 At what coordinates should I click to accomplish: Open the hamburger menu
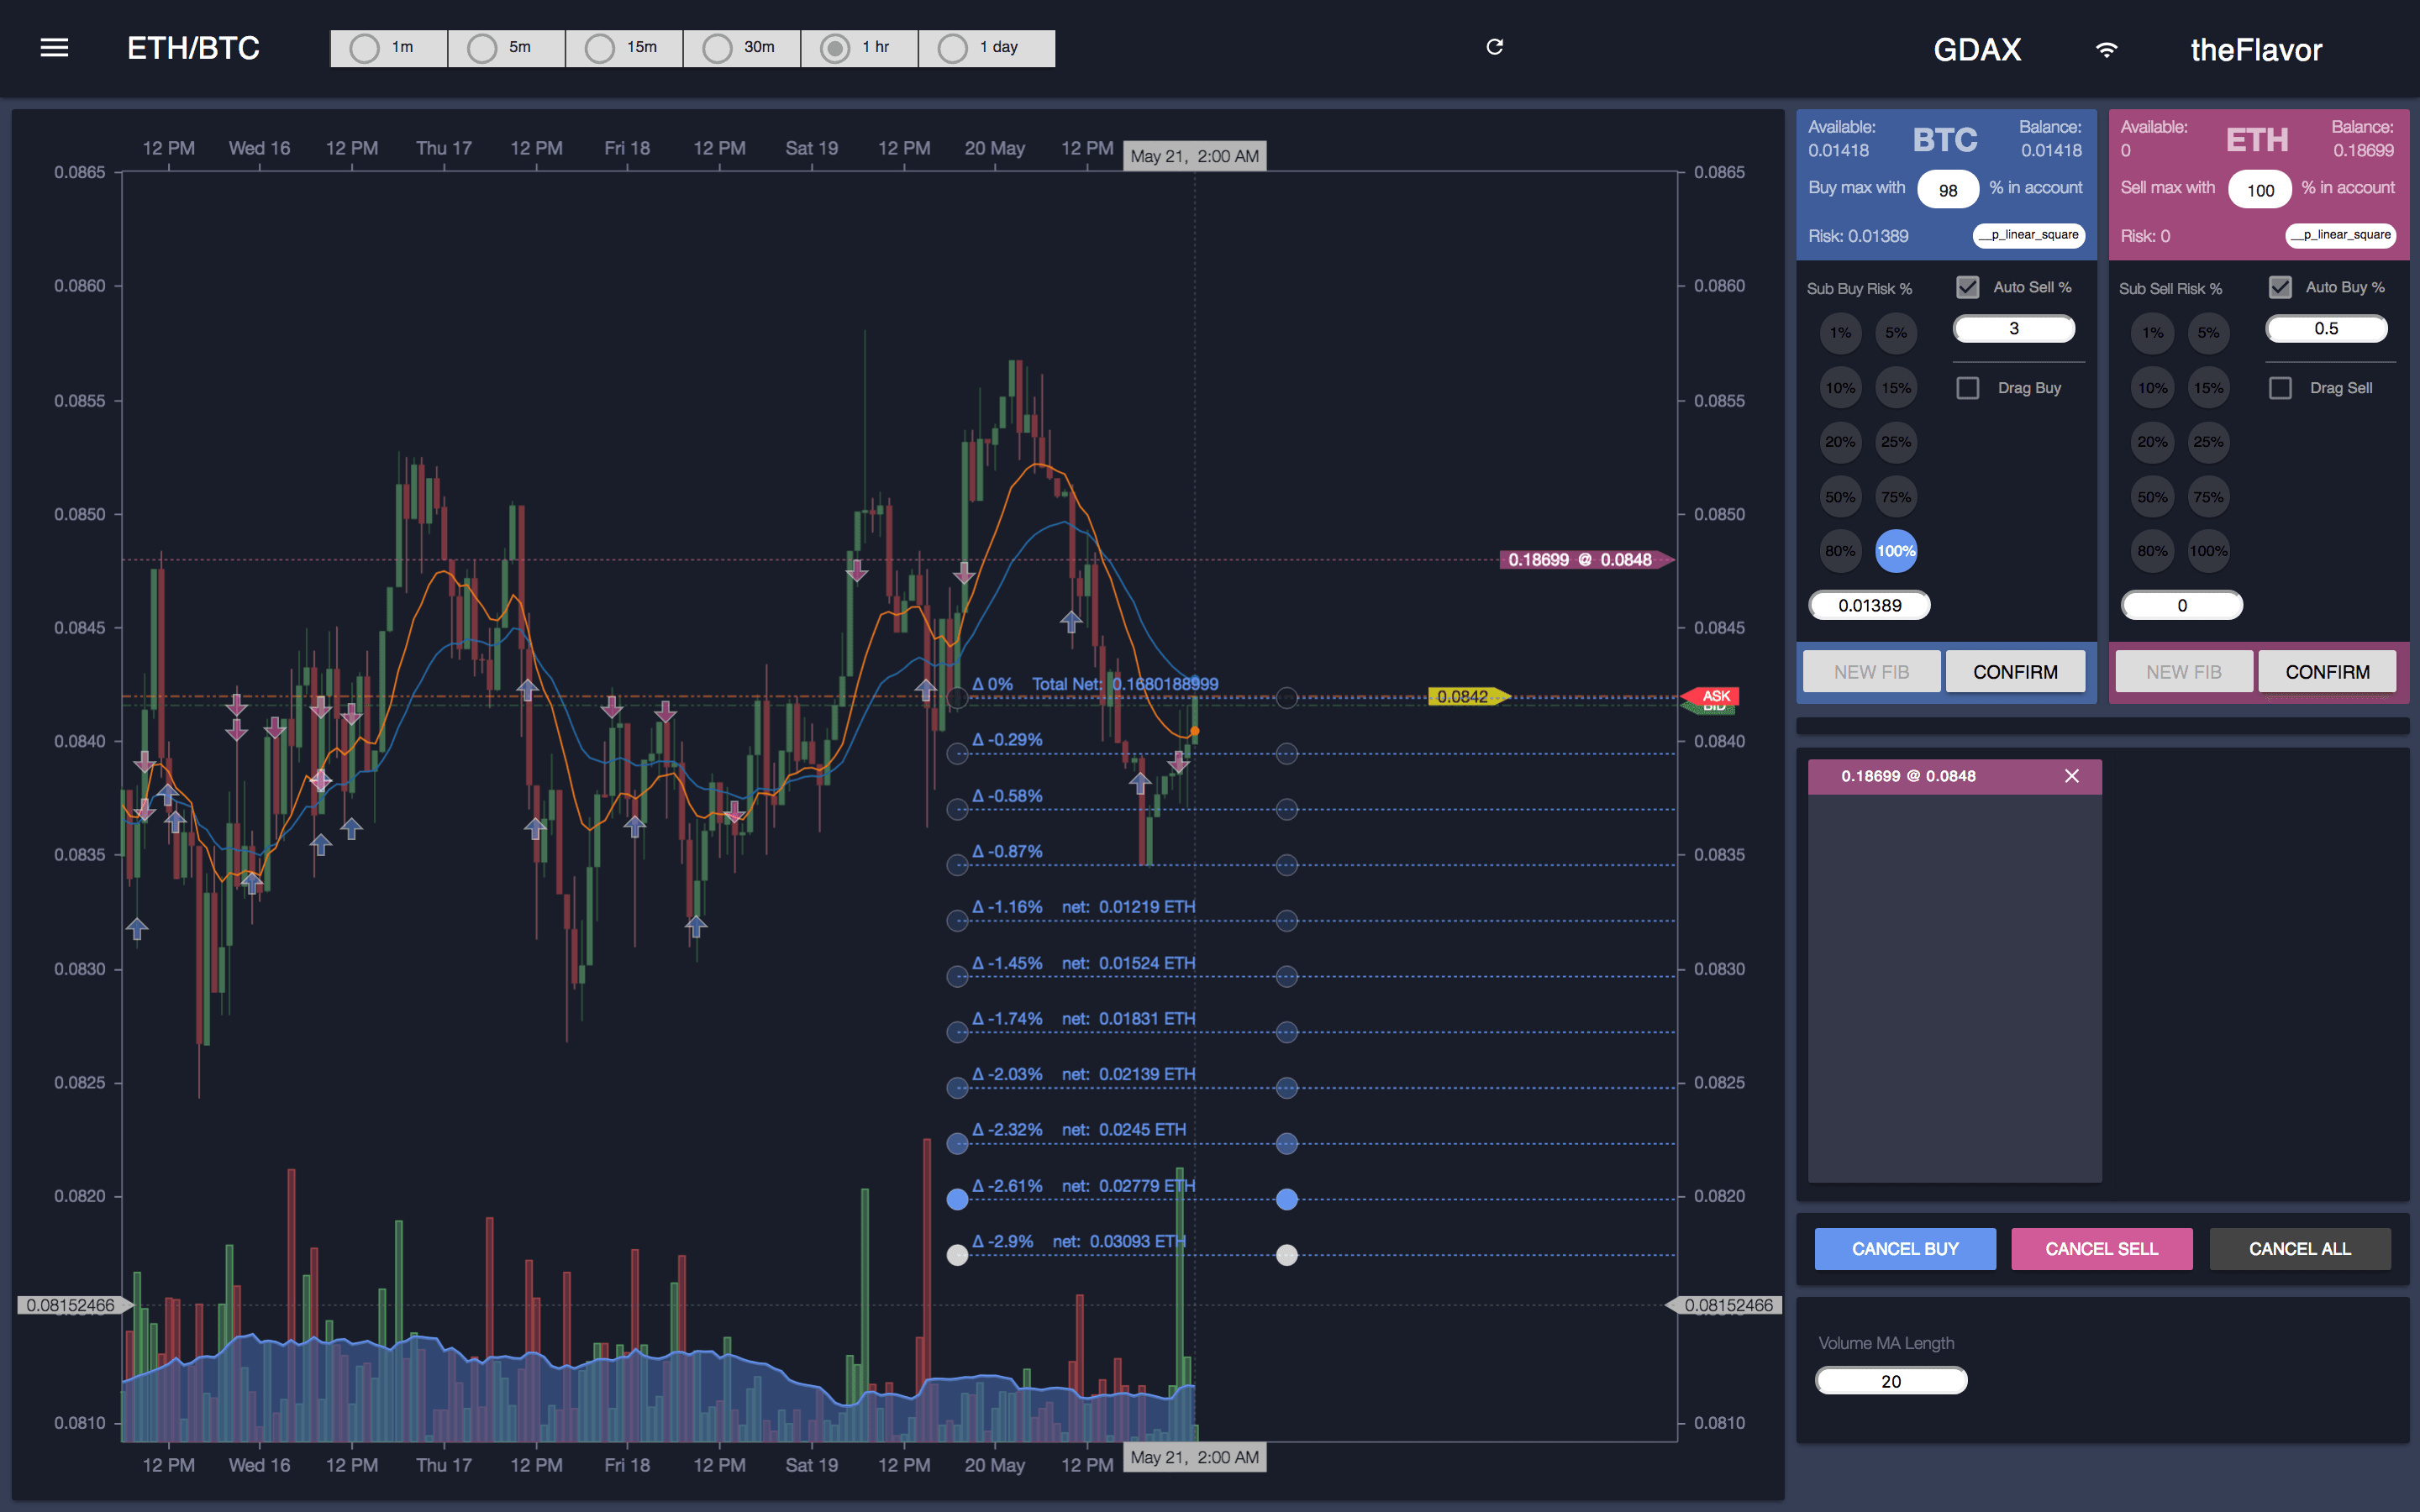[x=54, y=47]
